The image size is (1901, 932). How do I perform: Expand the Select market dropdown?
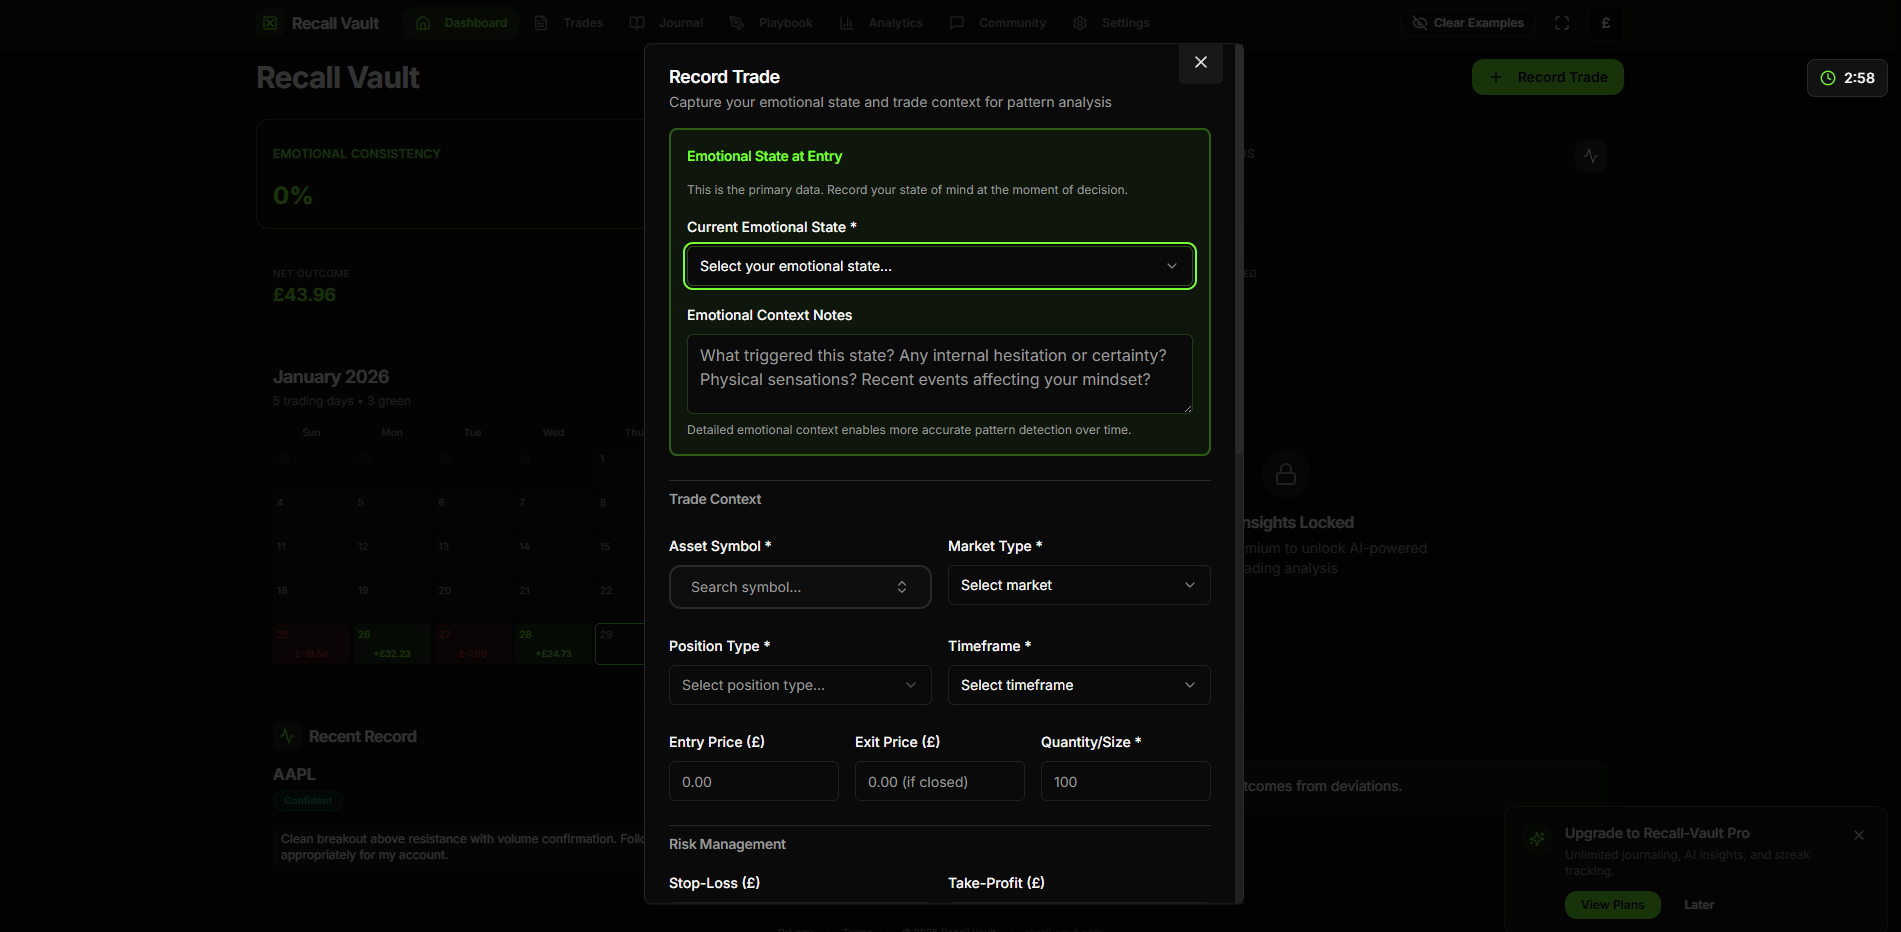coord(1078,585)
